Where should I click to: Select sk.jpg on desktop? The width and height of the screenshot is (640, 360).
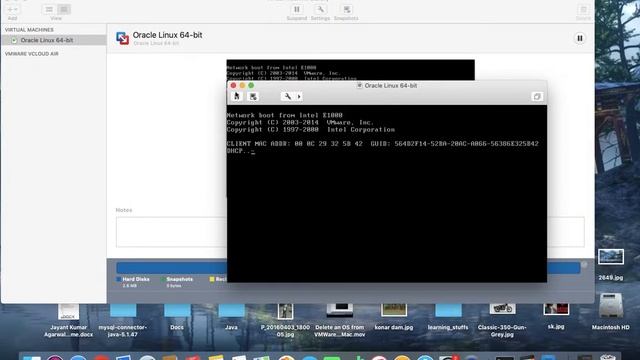[556, 317]
